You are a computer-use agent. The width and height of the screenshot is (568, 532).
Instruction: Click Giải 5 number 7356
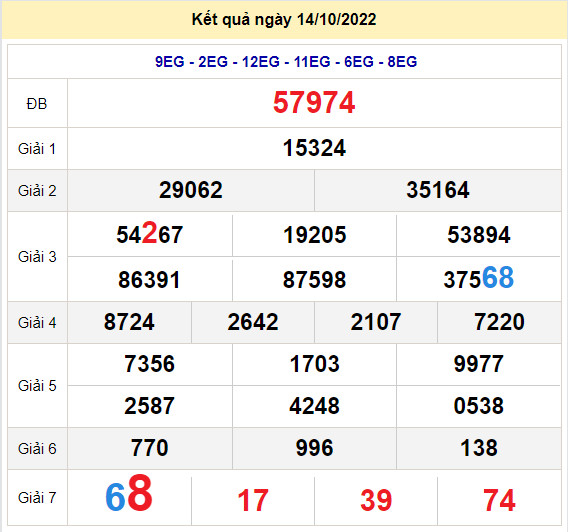(150, 364)
